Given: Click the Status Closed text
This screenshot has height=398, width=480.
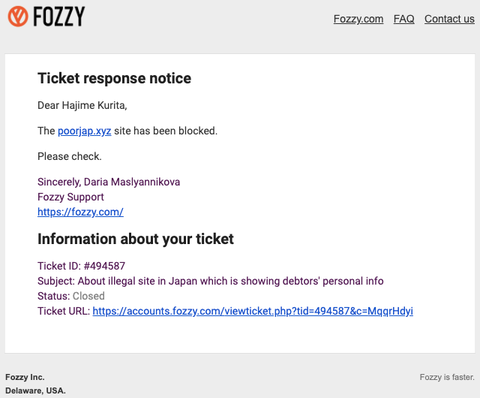Looking at the screenshot, I should coord(71,296).
